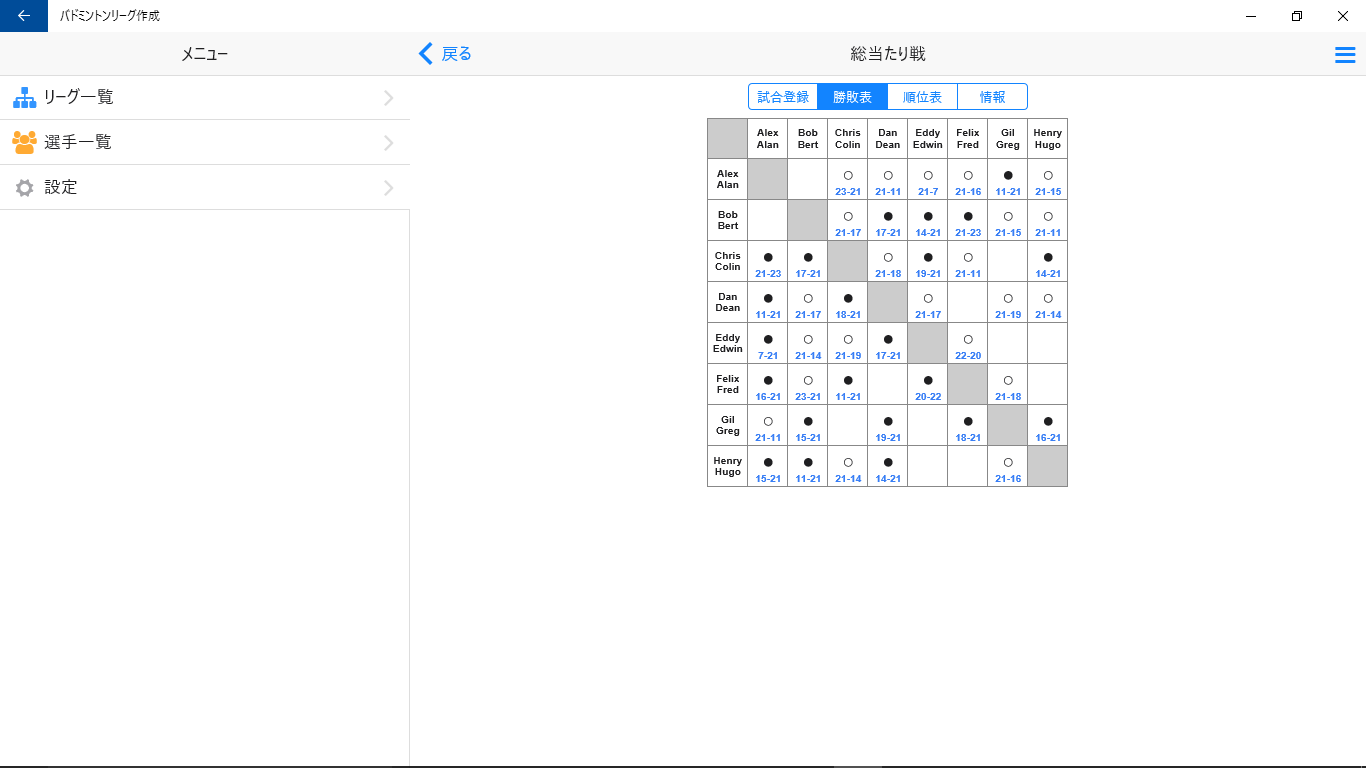The width and height of the screenshot is (1366, 768).
Task: Click the 設定 gear icon
Action: [x=22, y=187]
